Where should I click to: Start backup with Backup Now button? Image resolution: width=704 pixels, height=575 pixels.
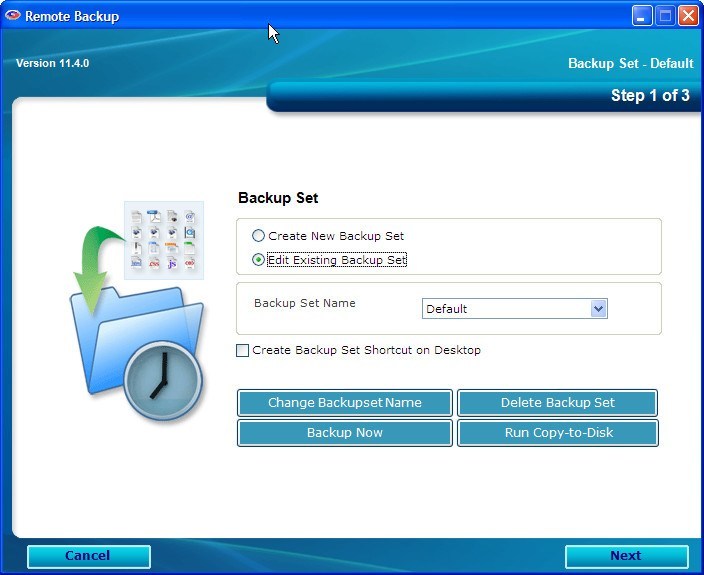coord(345,433)
